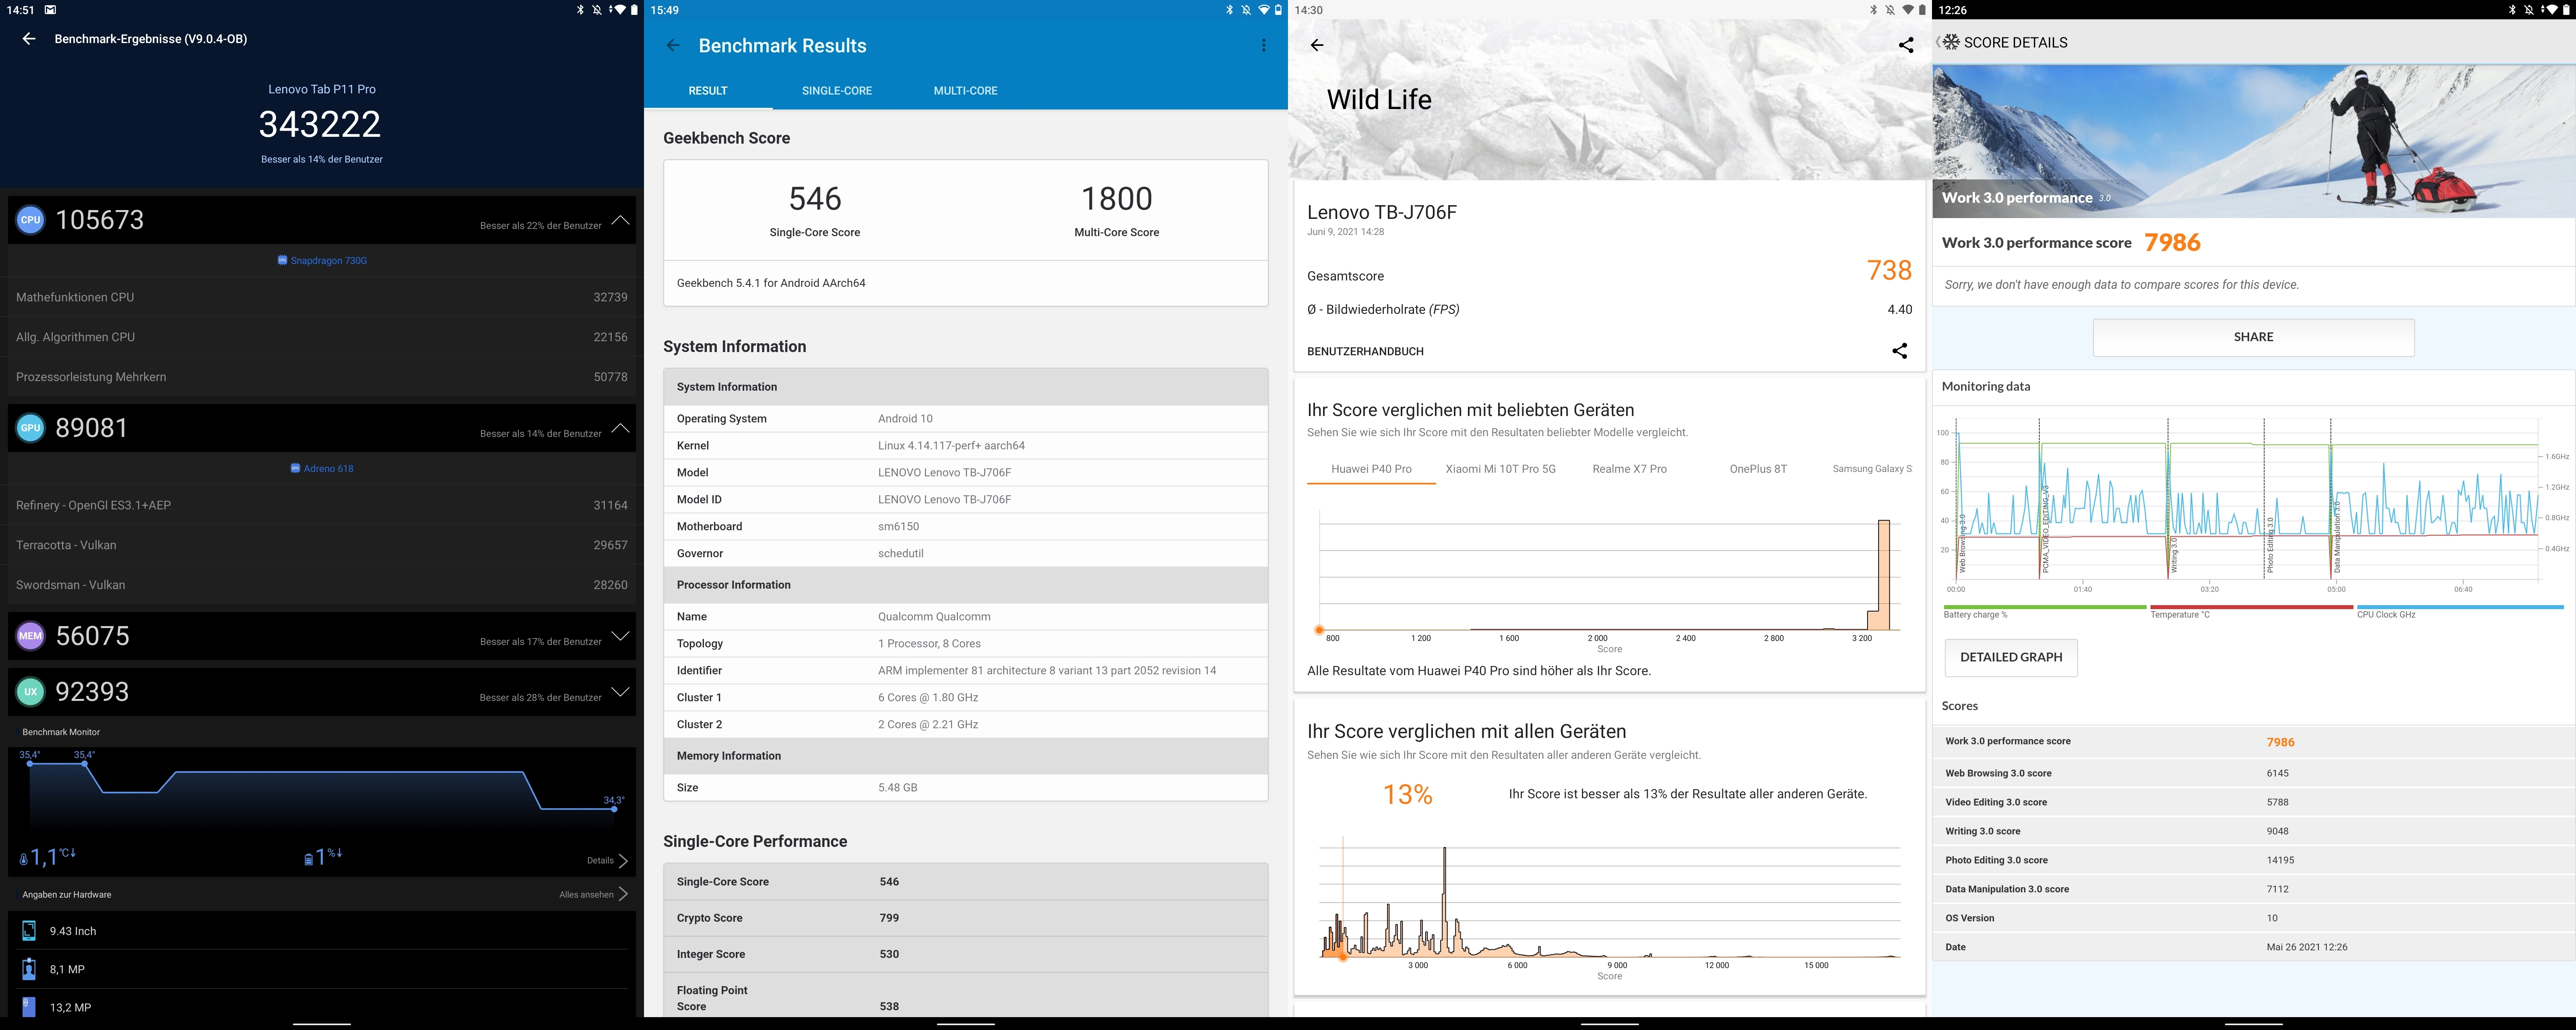Tap the red Temperature °C legend
Screen dimensions: 2576x1030
point(2251,612)
